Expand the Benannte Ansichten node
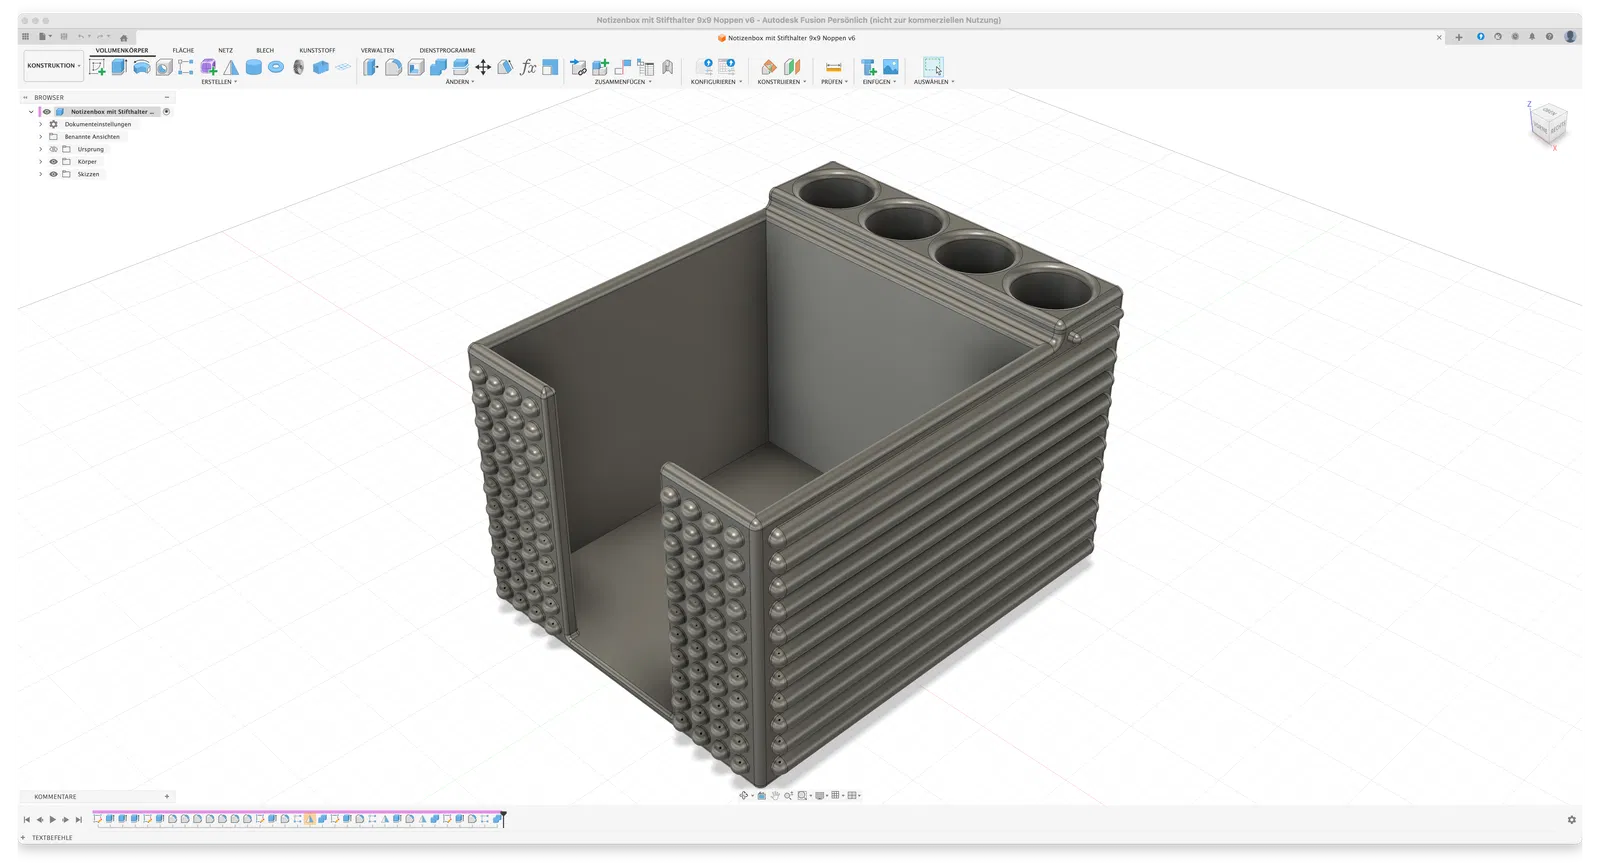 pyautogui.click(x=41, y=137)
